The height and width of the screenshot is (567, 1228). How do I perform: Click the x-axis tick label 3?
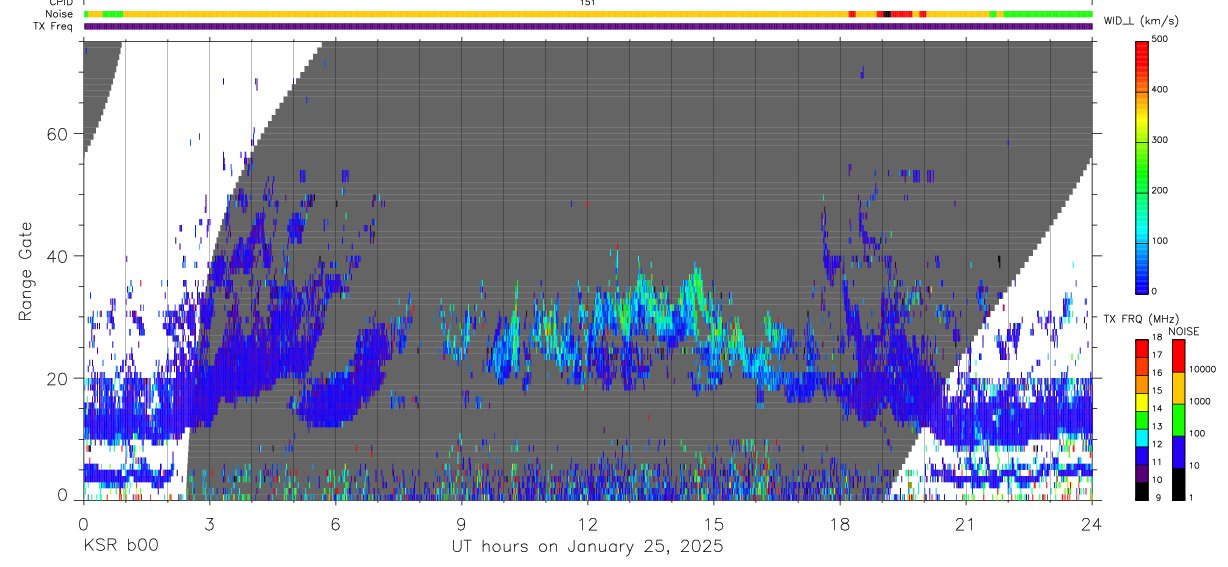coord(209,525)
